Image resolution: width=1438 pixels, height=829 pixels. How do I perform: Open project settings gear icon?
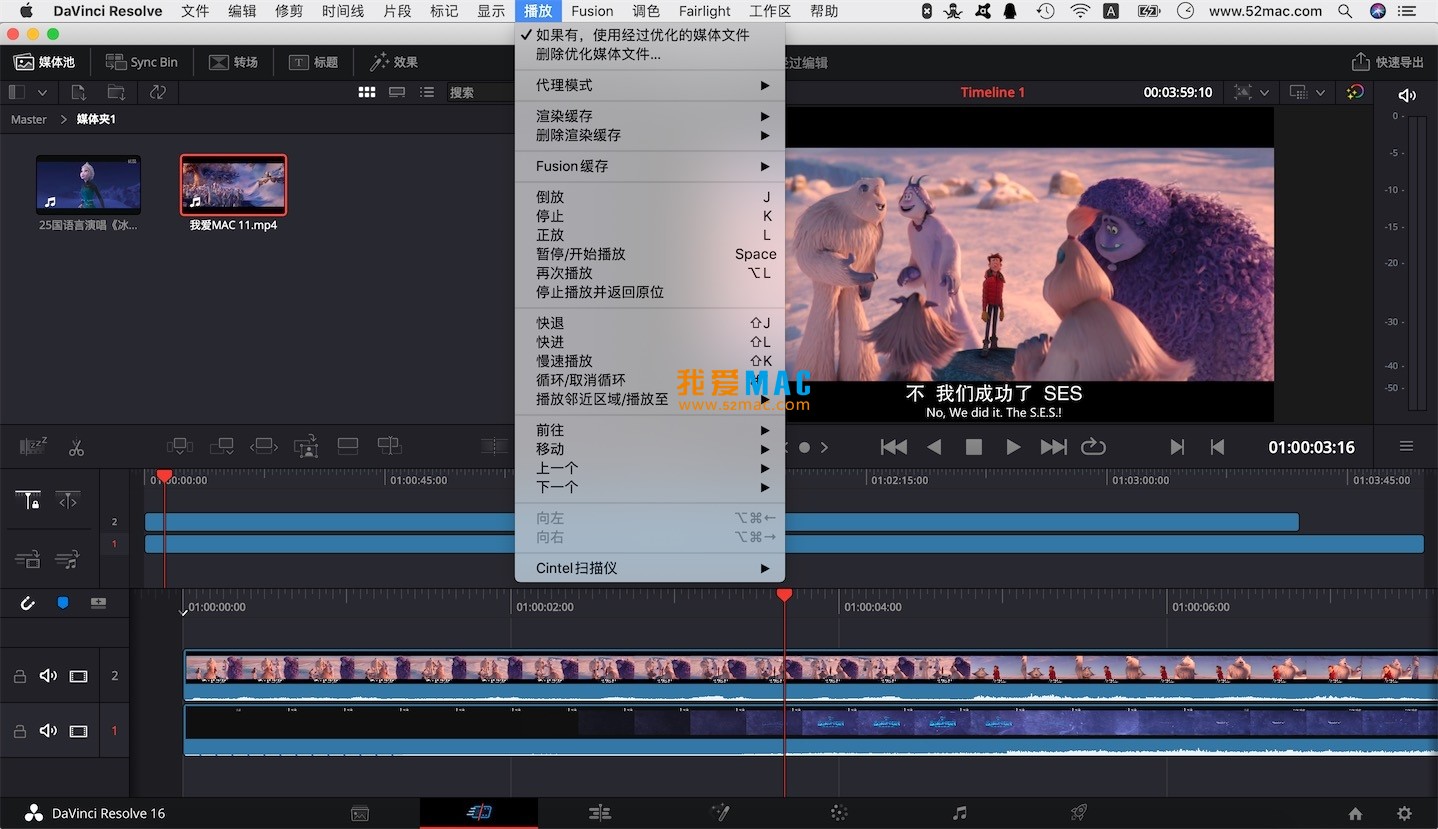click(x=1404, y=813)
